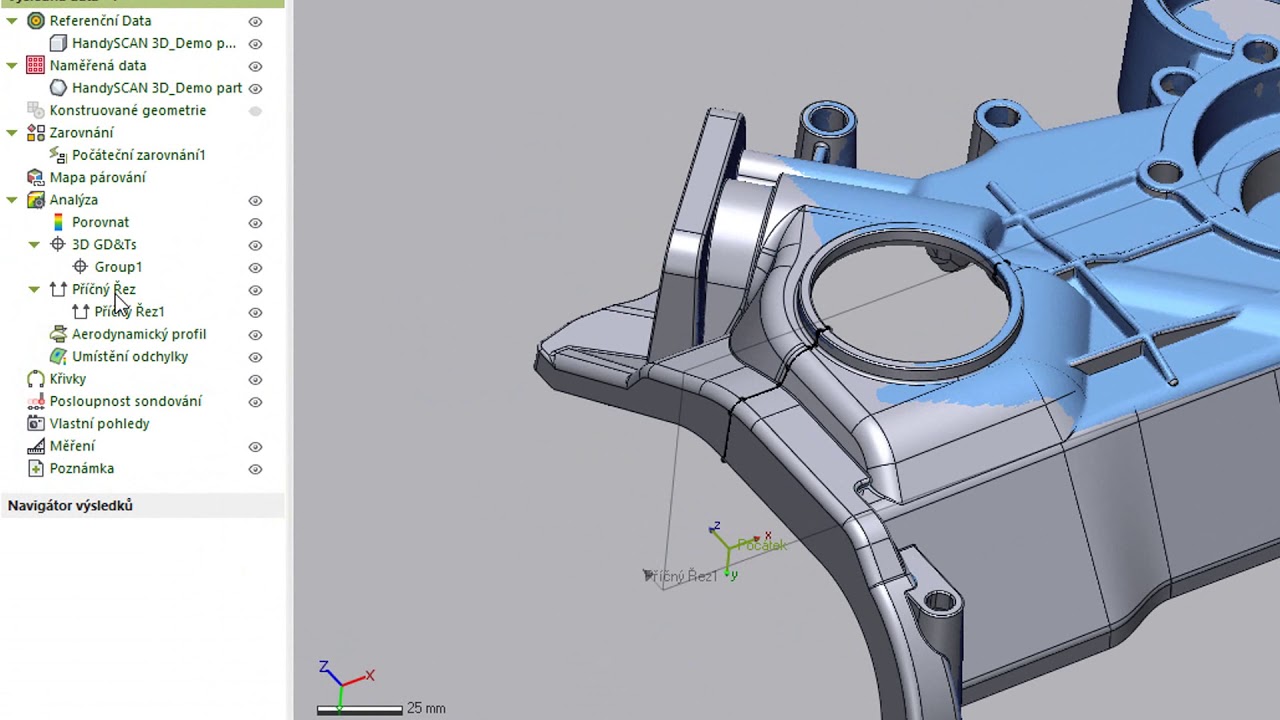
Task: Click the Mapa párování icon
Action: [x=36, y=177]
